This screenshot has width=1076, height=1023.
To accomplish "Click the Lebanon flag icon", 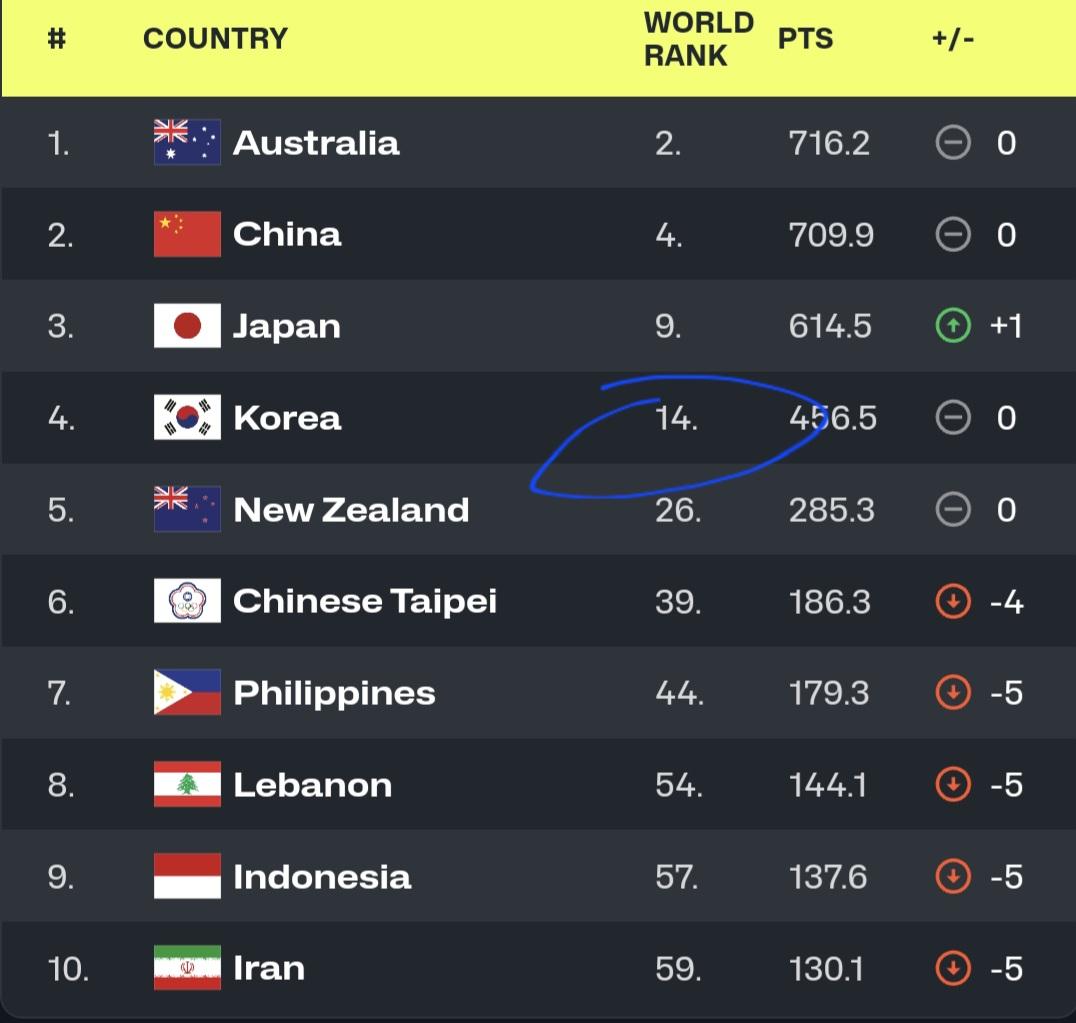I will click(x=187, y=785).
